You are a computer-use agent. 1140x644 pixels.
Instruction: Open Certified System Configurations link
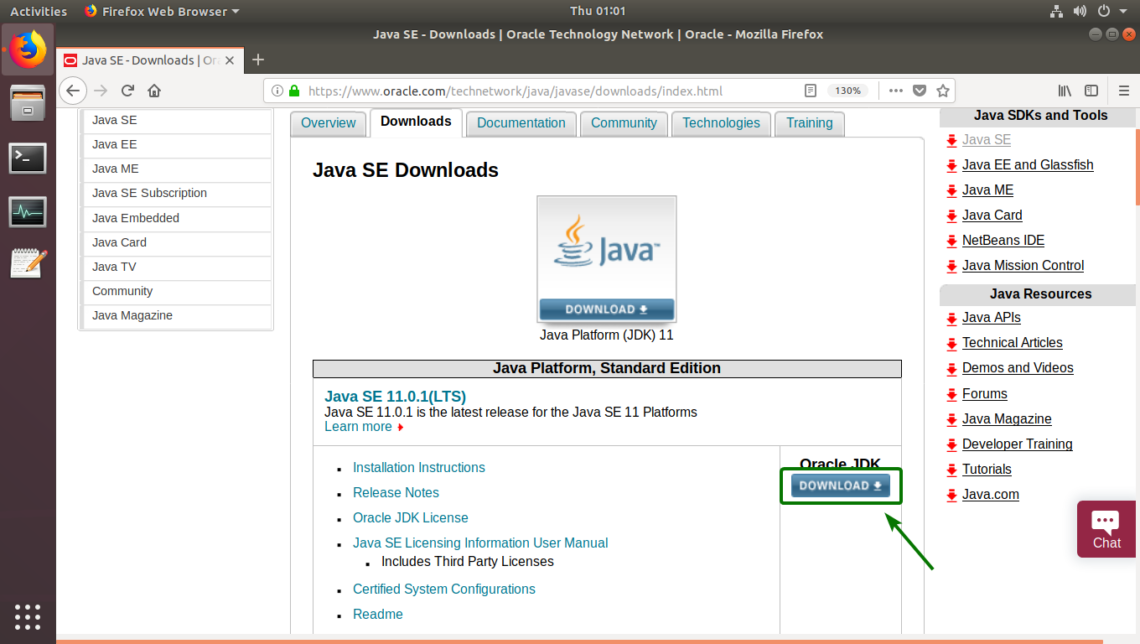point(443,589)
